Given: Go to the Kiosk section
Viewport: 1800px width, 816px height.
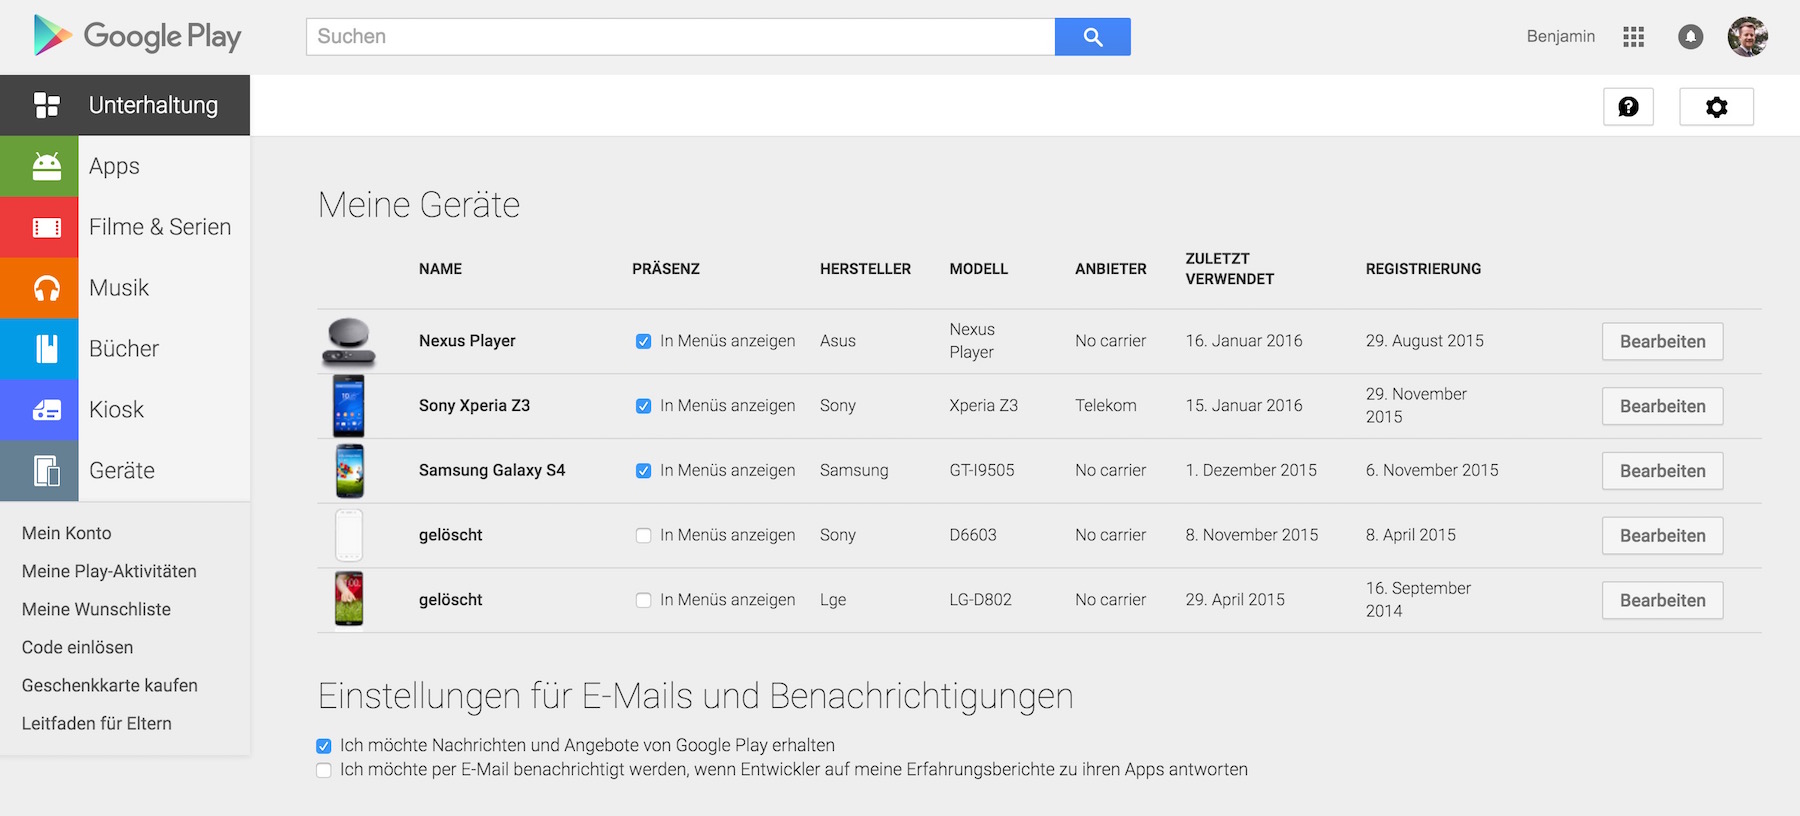Looking at the screenshot, I should (125, 410).
